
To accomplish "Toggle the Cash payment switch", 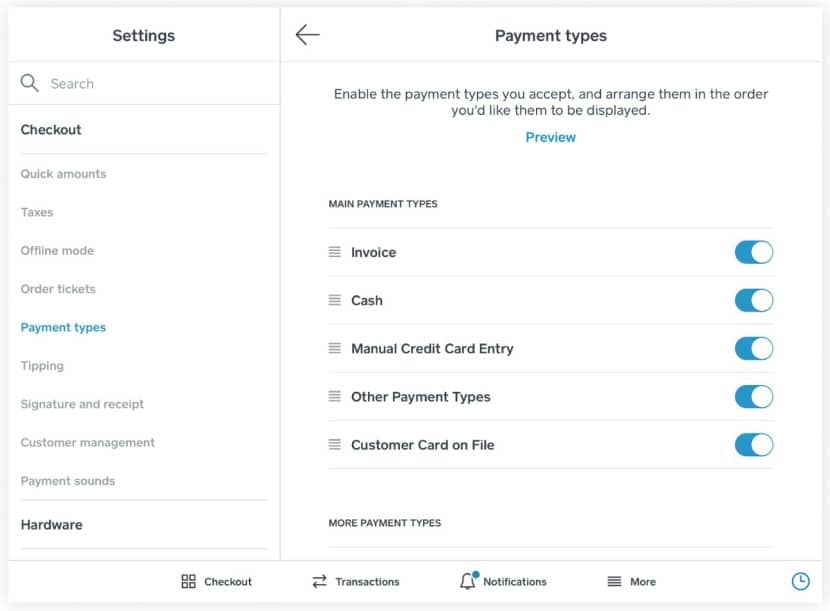I will point(753,300).
